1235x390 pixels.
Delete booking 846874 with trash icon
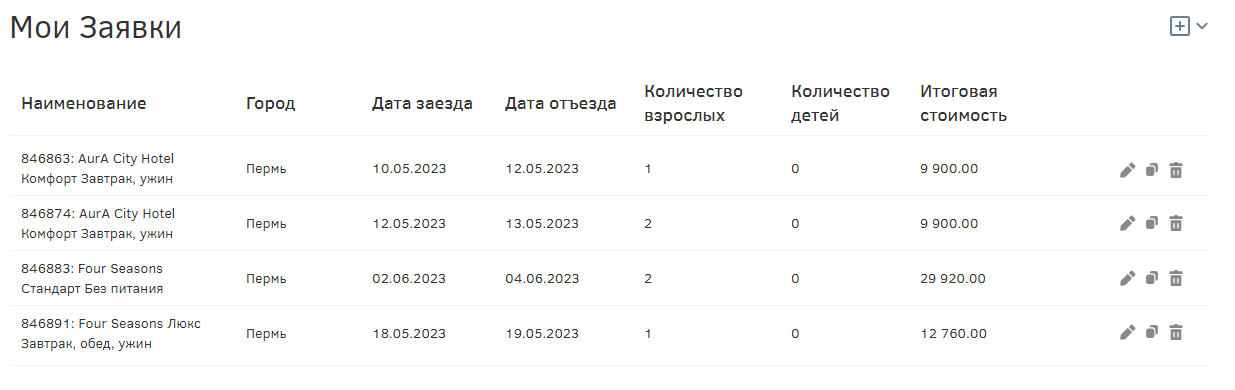[x=1176, y=224]
